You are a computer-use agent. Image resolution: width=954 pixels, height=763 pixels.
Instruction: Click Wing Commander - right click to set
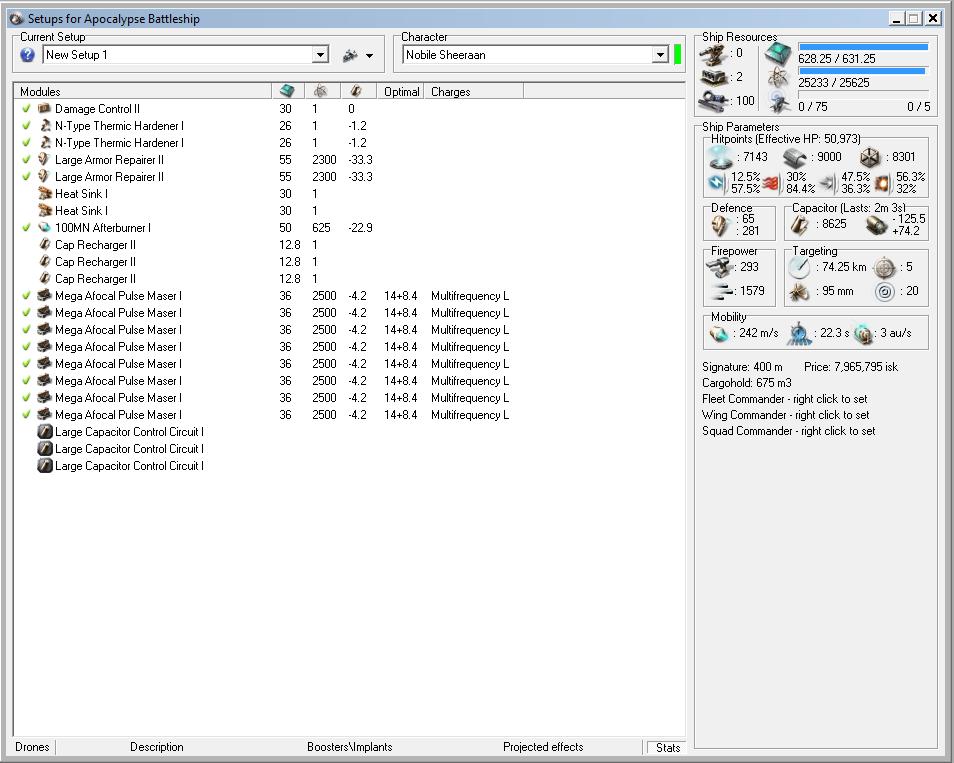point(785,415)
